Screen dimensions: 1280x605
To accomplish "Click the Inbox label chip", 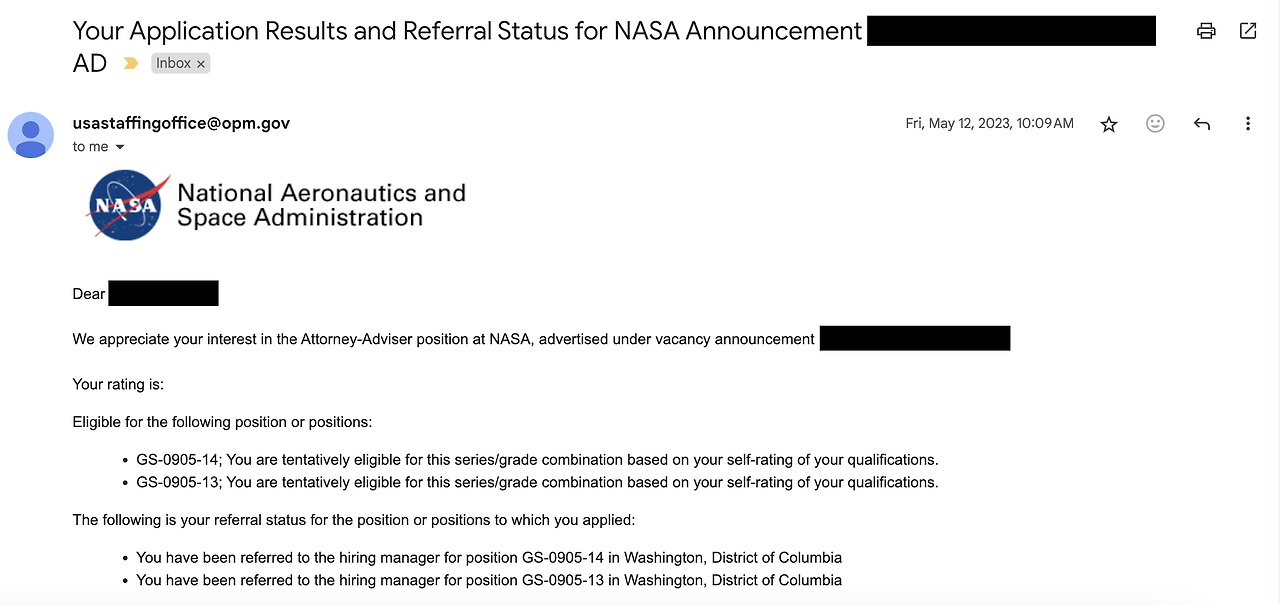I will (x=173, y=63).
